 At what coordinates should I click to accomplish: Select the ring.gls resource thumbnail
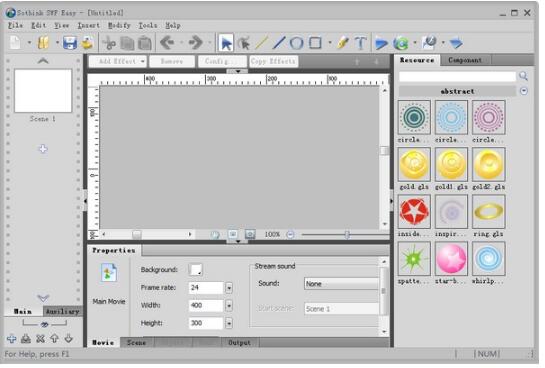click(x=488, y=211)
